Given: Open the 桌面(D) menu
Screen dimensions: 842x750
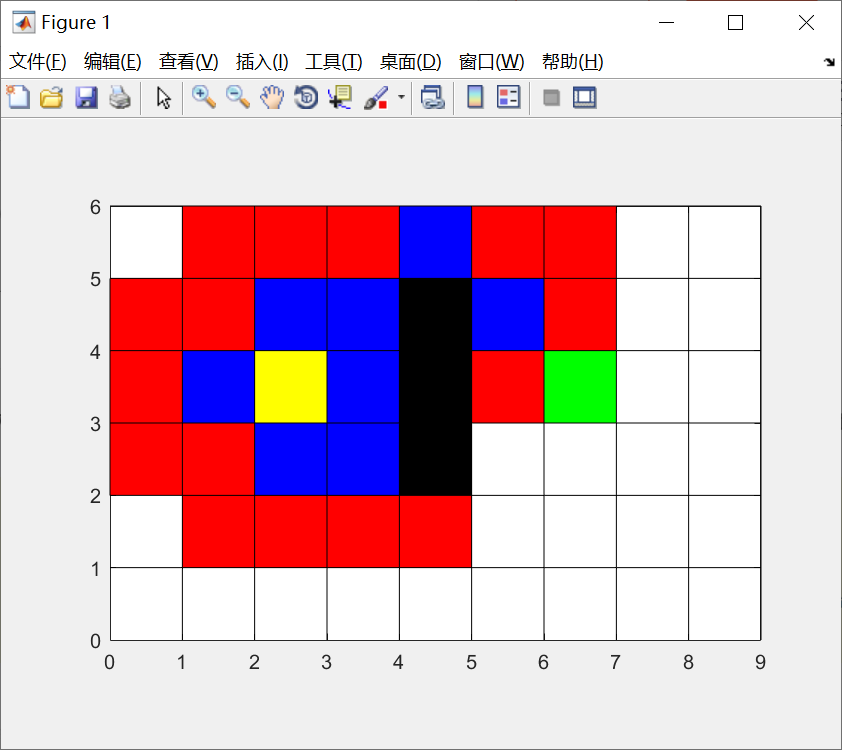Looking at the screenshot, I should pyautogui.click(x=410, y=62).
